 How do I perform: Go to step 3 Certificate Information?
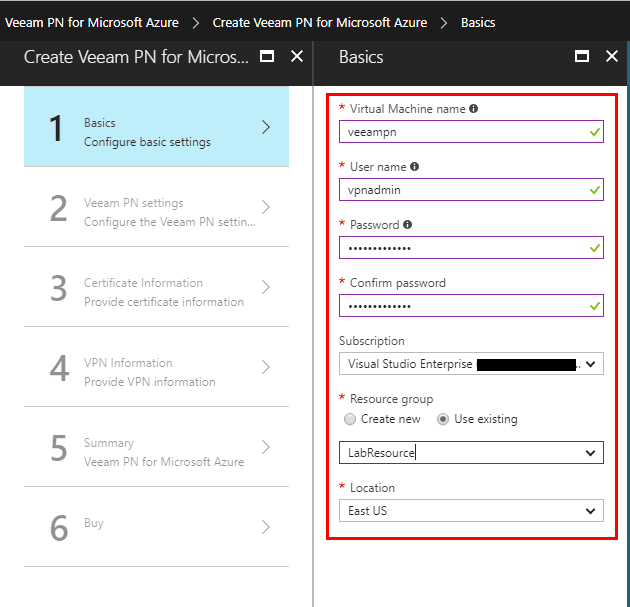(156, 287)
